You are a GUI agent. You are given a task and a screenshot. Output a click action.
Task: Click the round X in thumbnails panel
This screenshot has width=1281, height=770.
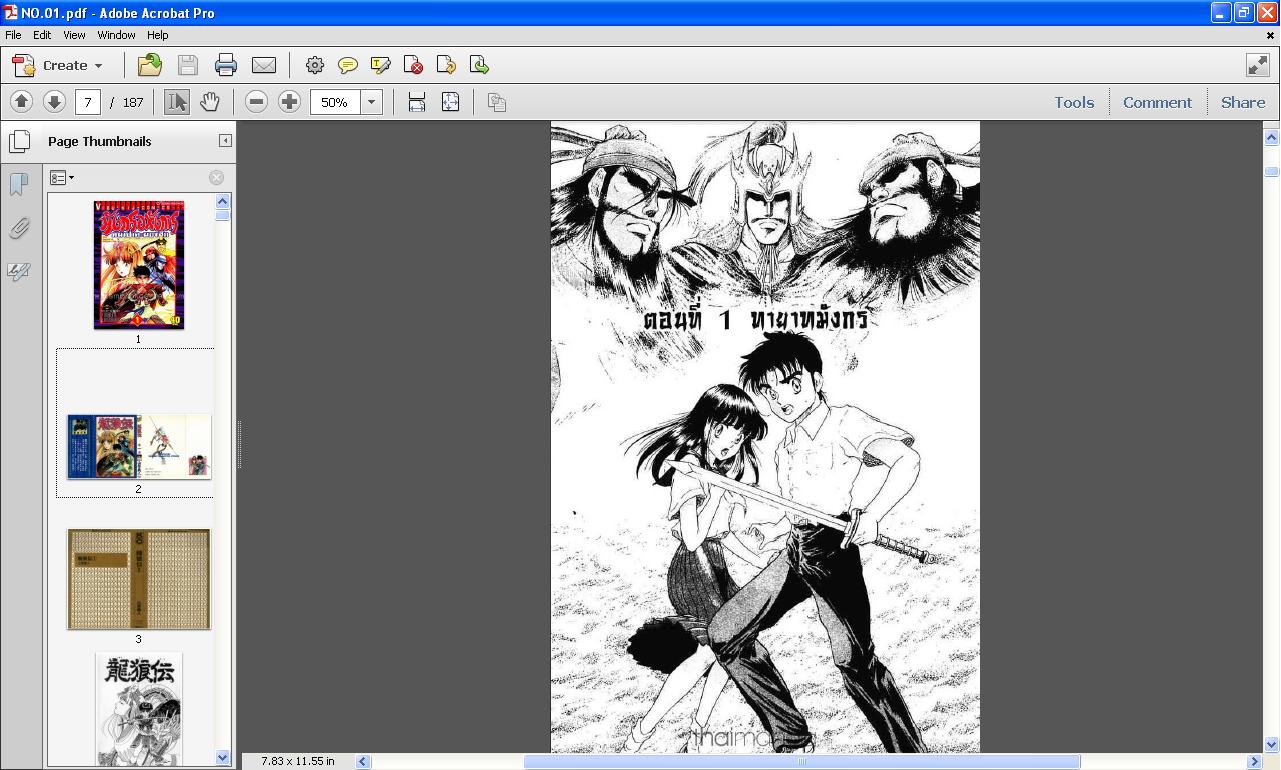point(216,178)
